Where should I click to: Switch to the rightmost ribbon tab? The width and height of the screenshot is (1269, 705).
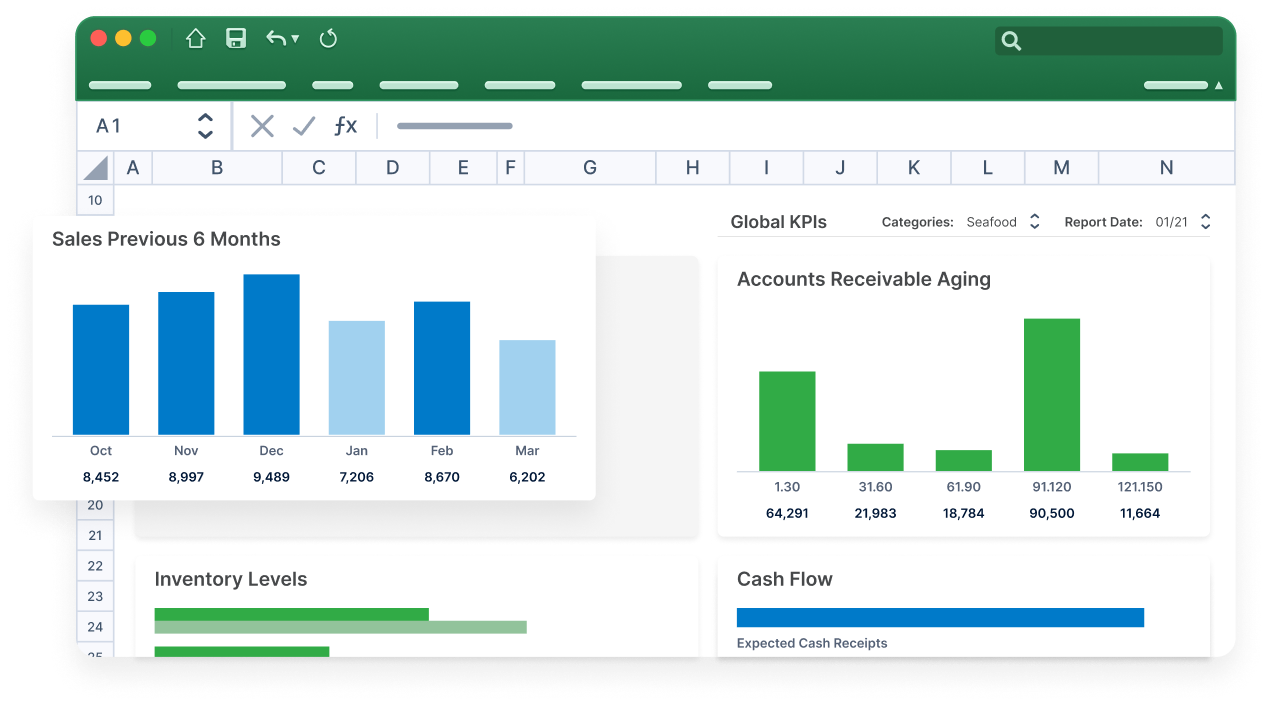tap(1176, 85)
